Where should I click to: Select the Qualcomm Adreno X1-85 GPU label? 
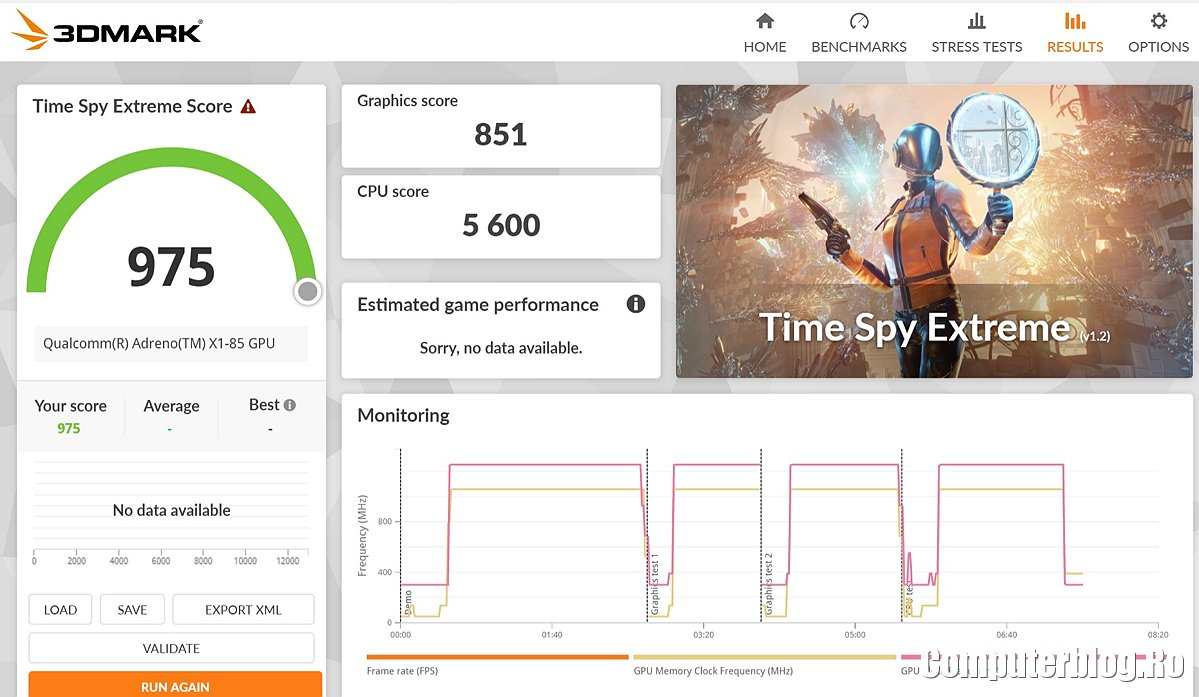click(x=159, y=343)
